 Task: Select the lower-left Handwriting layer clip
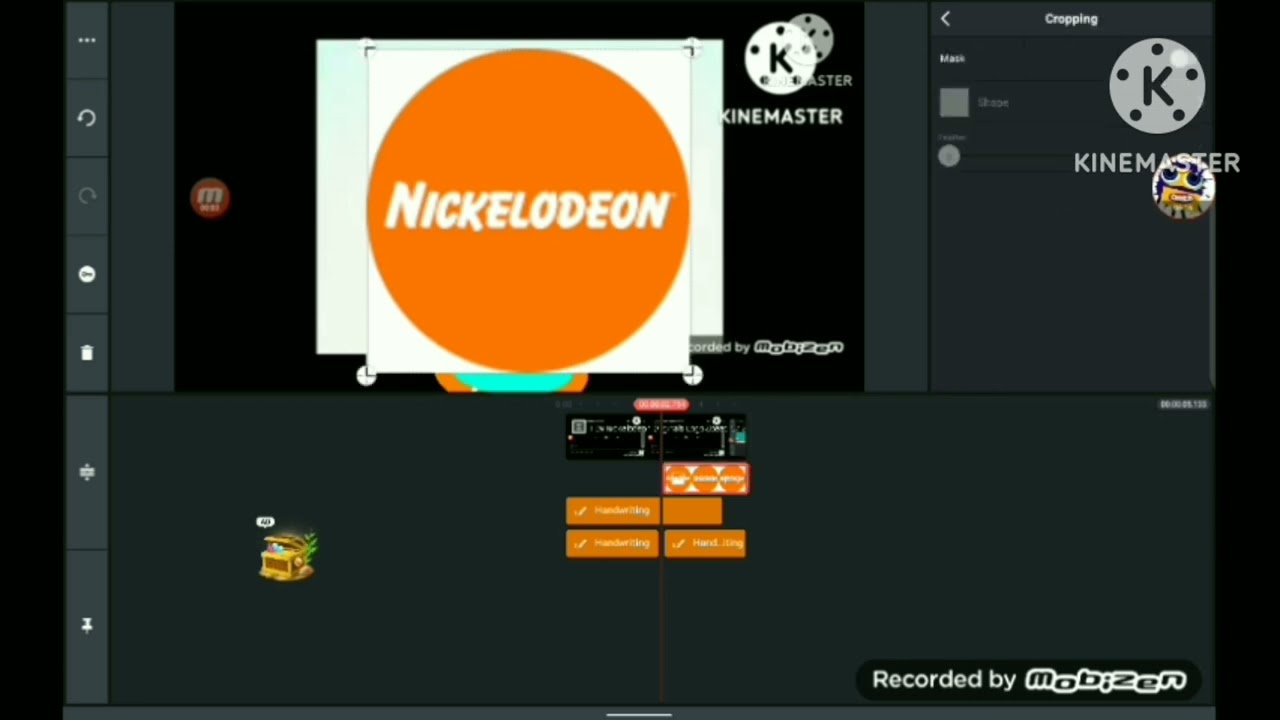[x=613, y=543]
